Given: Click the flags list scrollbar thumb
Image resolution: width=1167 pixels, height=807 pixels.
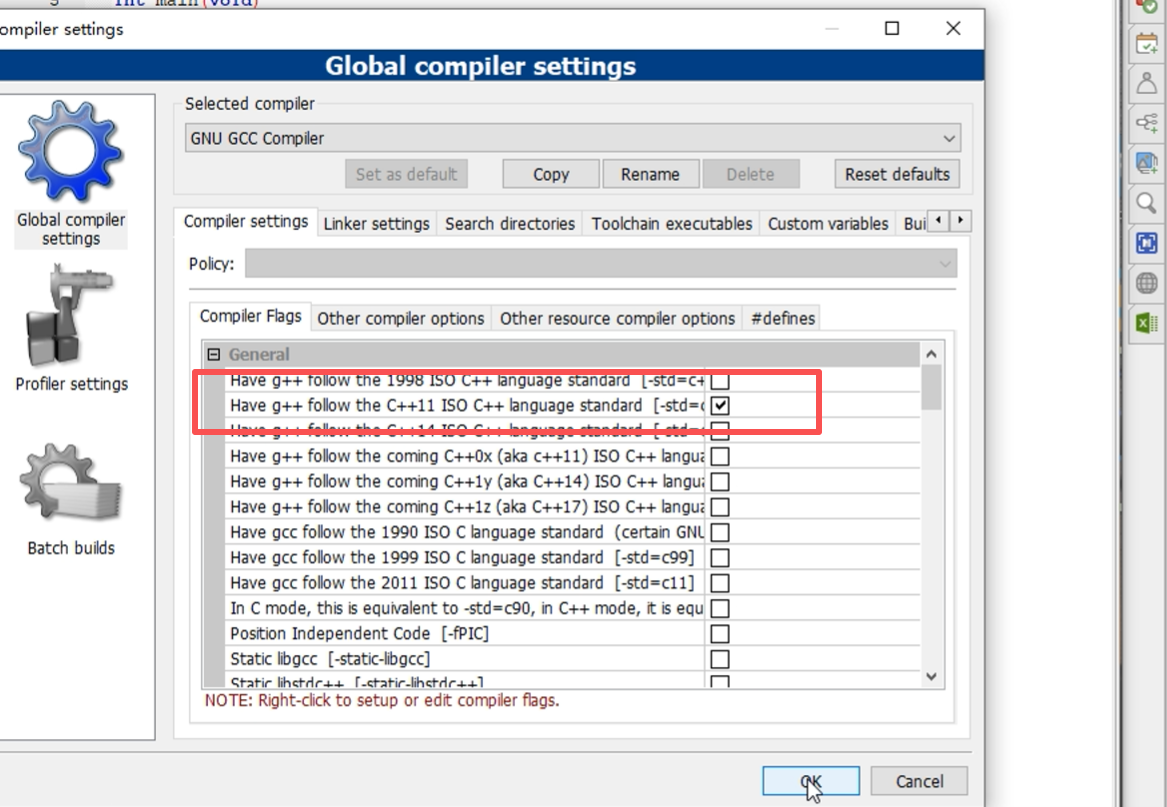Looking at the screenshot, I should [931, 387].
